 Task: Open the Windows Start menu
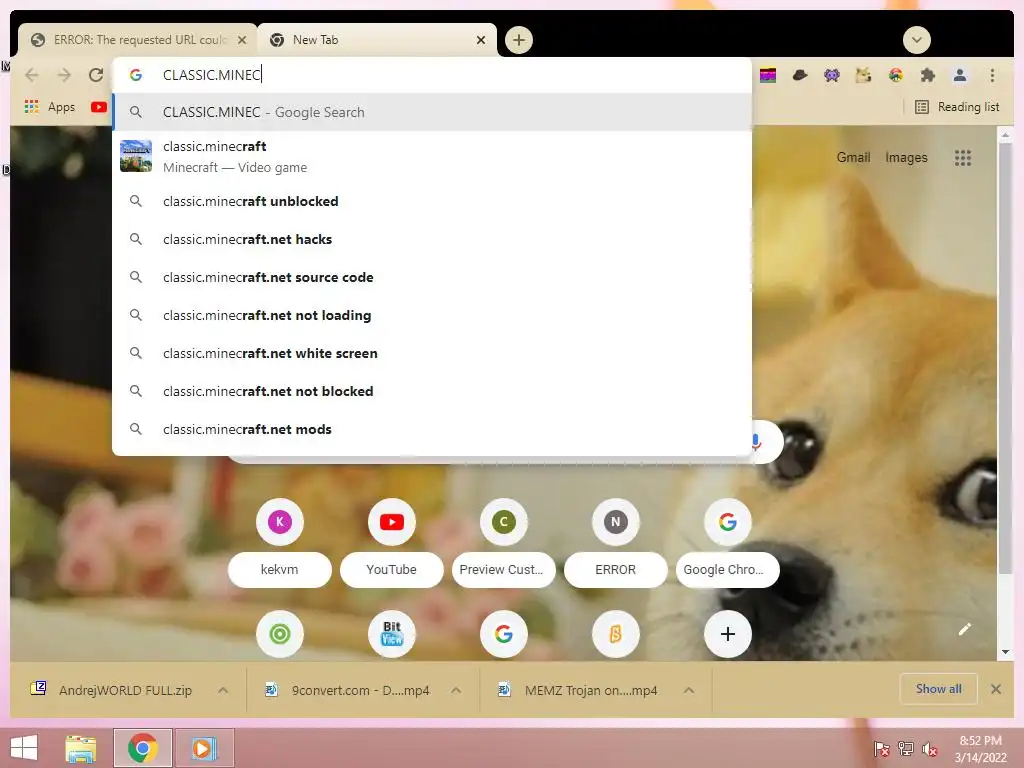coord(24,748)
